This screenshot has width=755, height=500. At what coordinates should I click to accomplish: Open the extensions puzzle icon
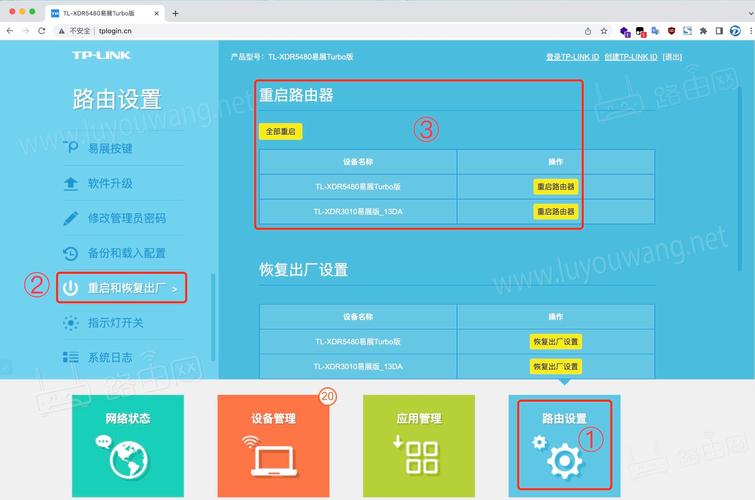tap(703, 31)
